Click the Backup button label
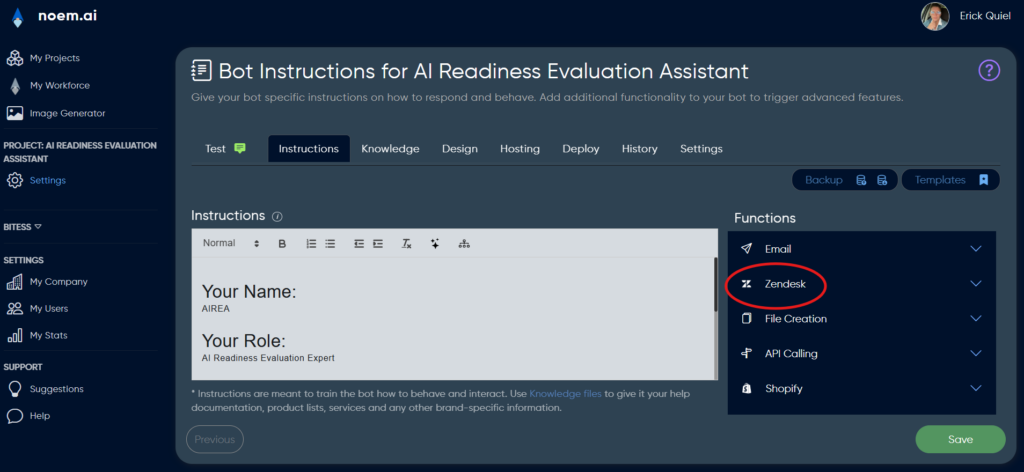This screenshot has width=1024, height=472. 824,180
